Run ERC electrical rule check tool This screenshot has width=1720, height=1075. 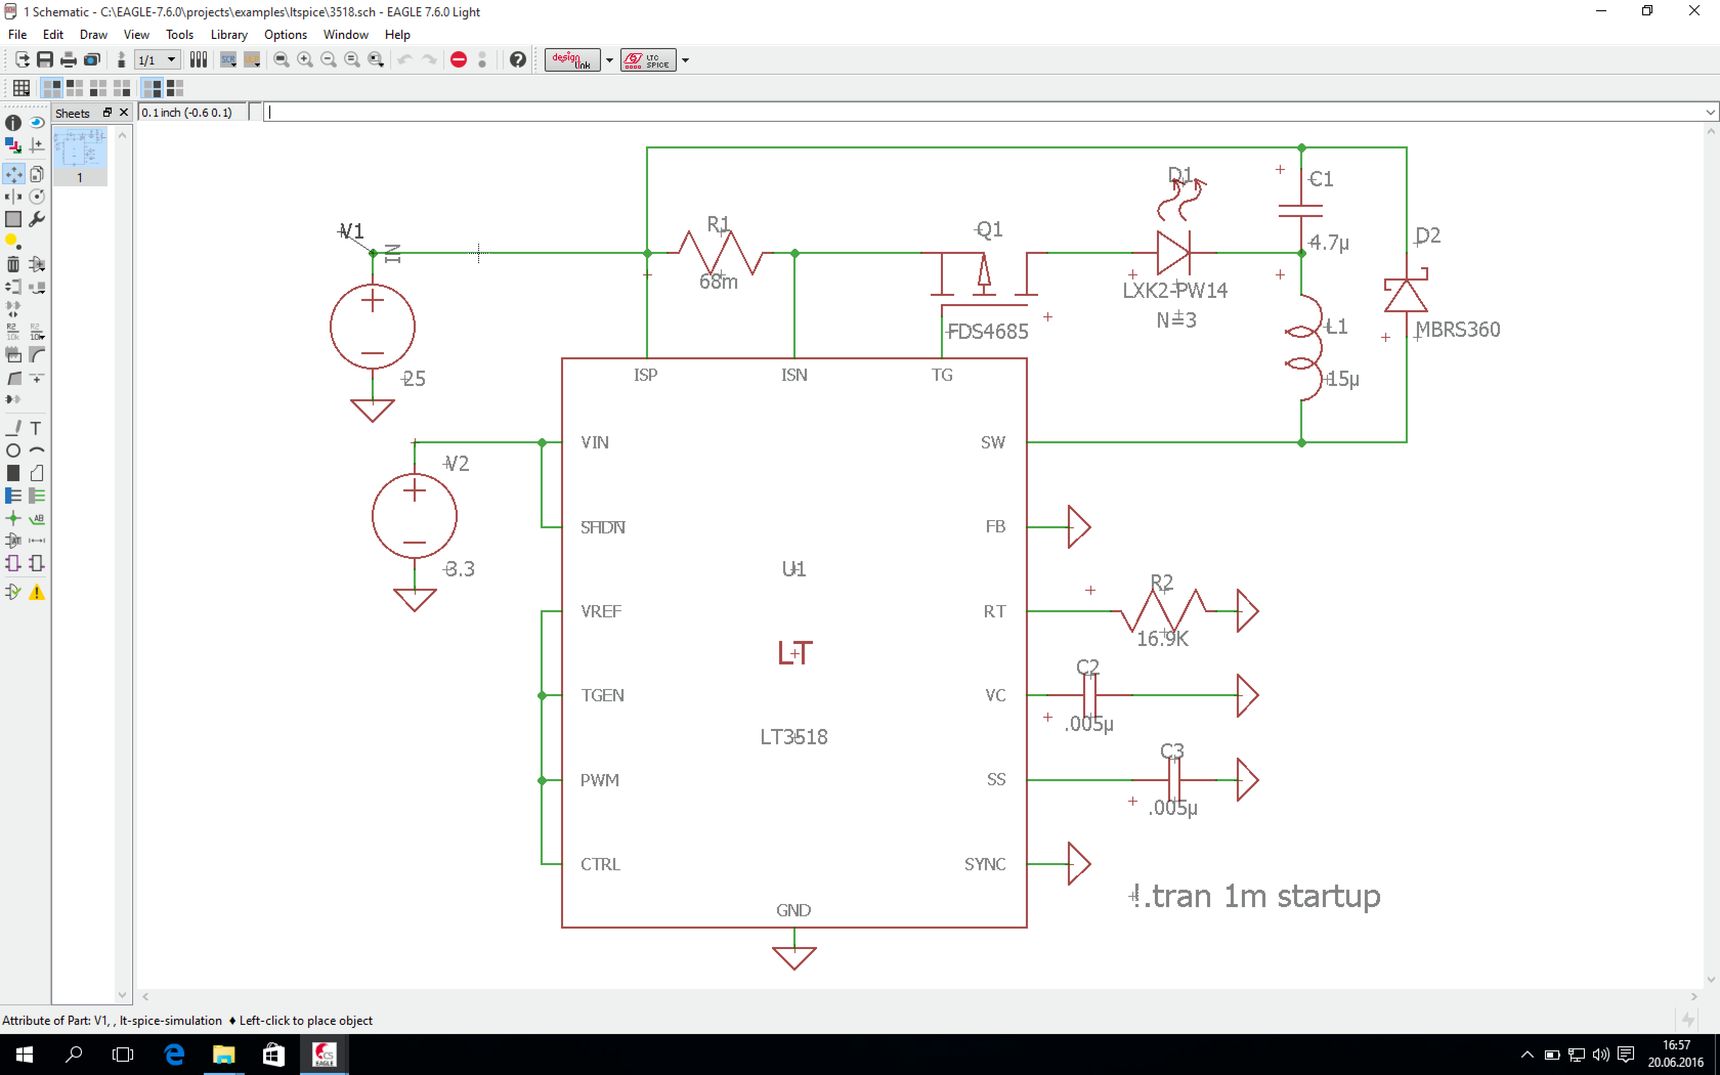click(x=13, y=592)
